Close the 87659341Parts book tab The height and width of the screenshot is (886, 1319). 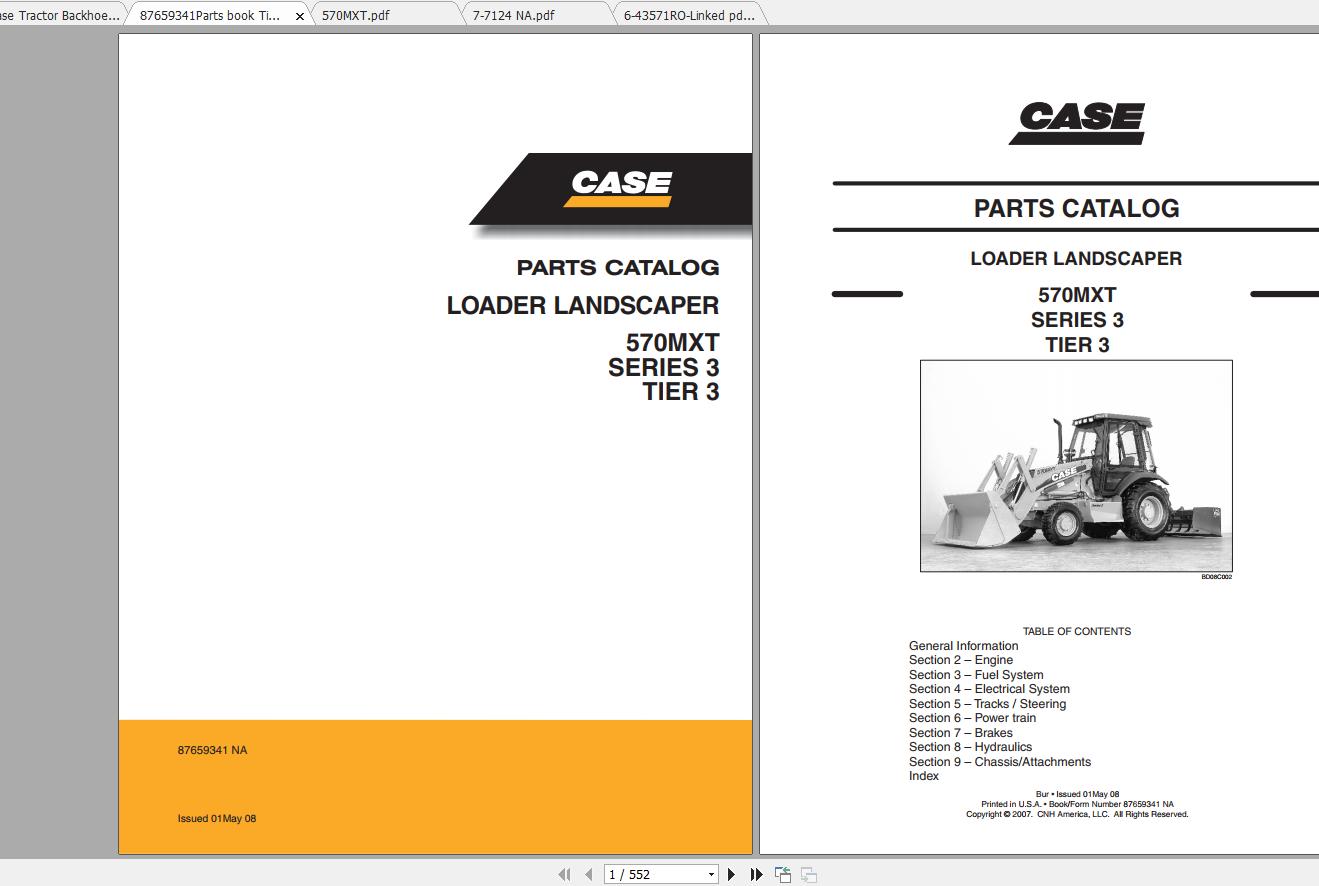299,16
